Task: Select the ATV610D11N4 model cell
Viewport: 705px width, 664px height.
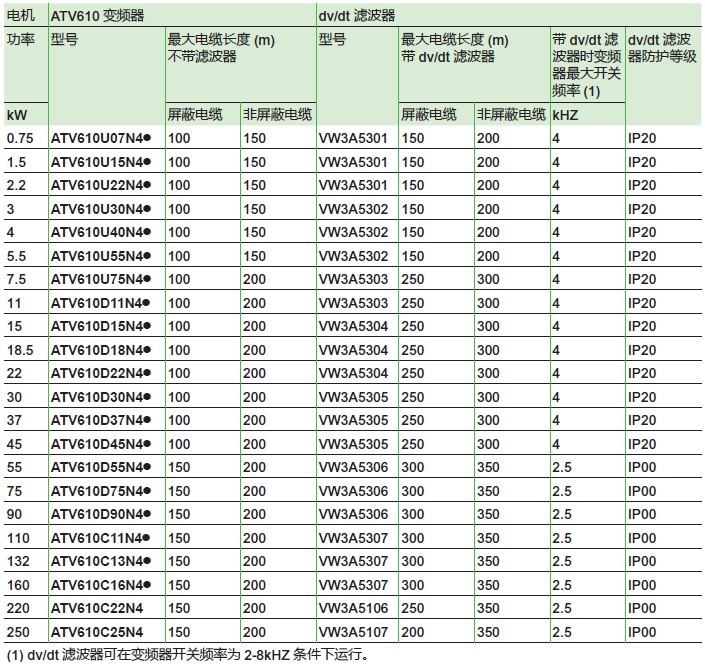Action: (x=100, y=303)
